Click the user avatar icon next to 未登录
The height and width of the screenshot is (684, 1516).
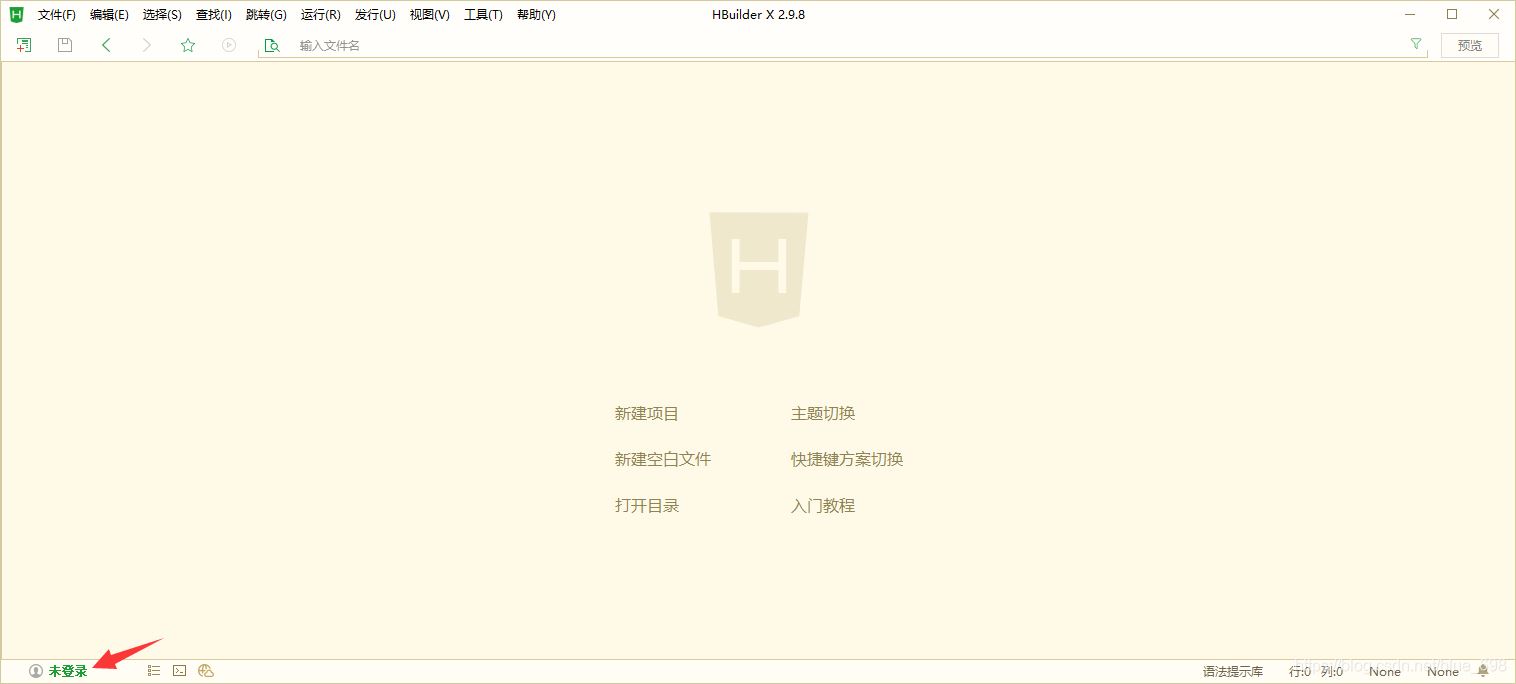point(36,670)
